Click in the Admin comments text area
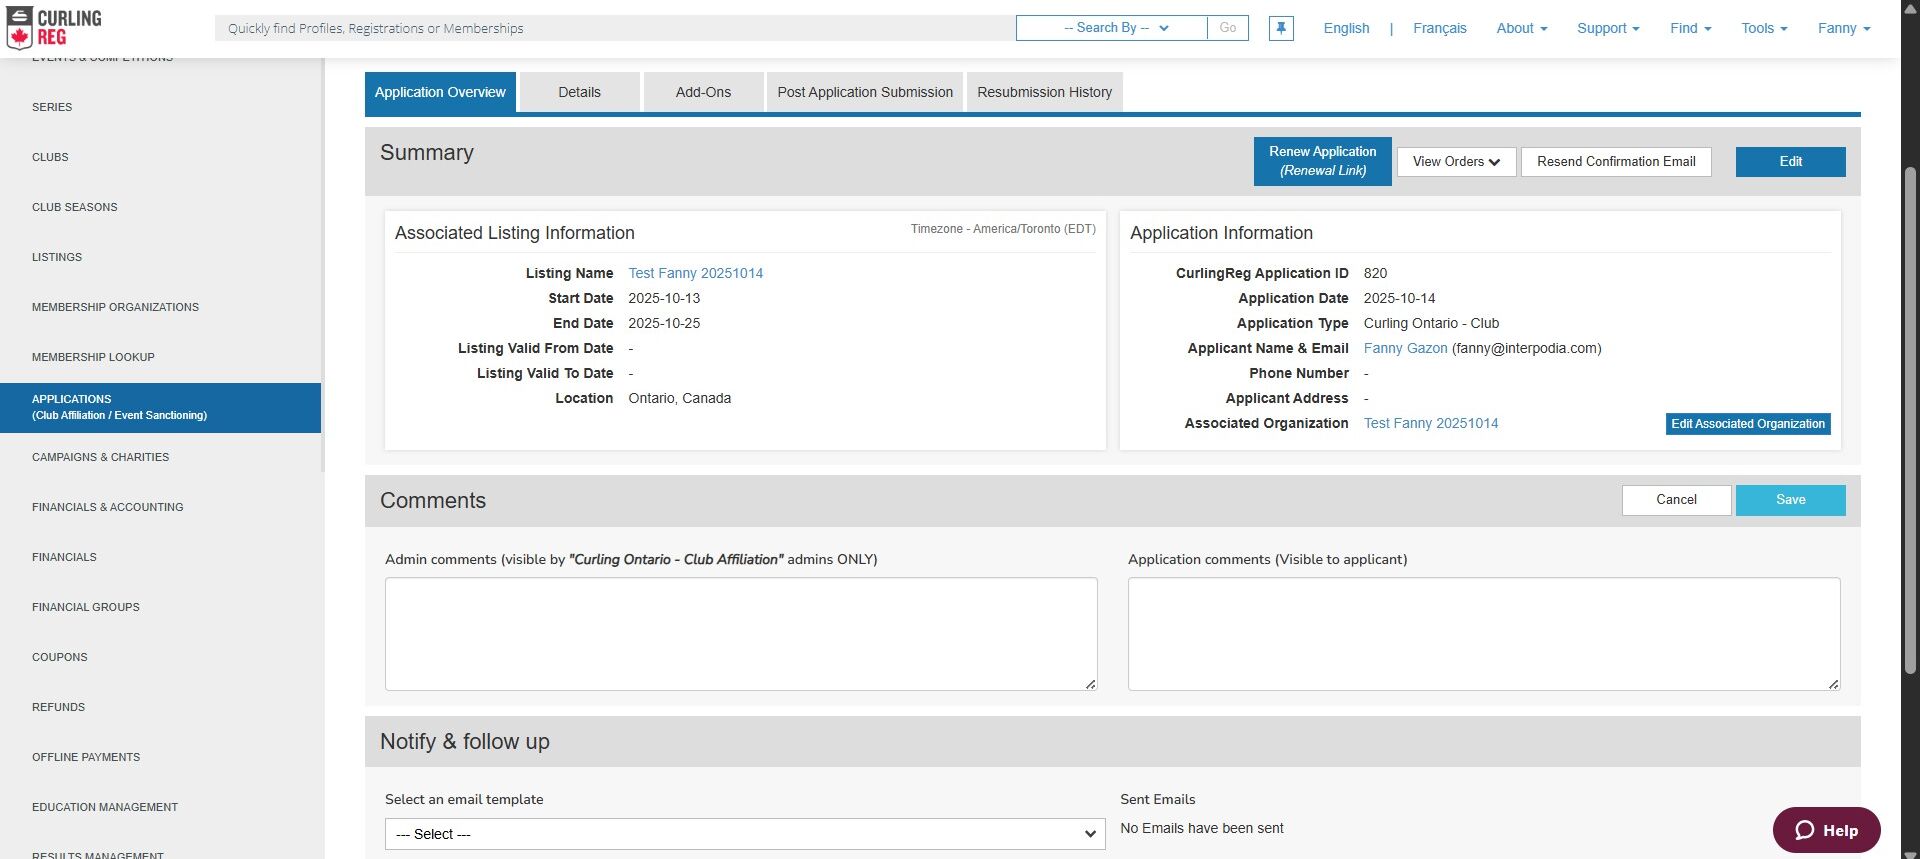1920x859 pixels. click(x=740, y=633)
